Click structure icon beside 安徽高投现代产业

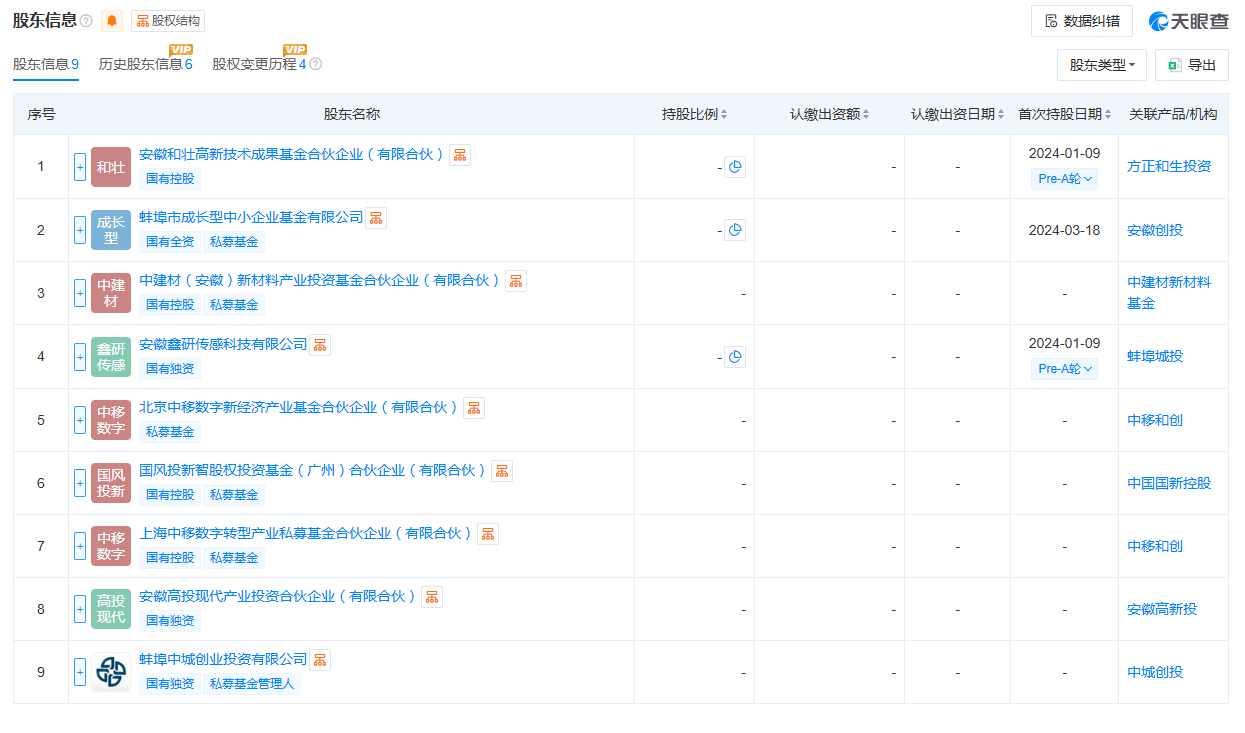tap(432, 597)
